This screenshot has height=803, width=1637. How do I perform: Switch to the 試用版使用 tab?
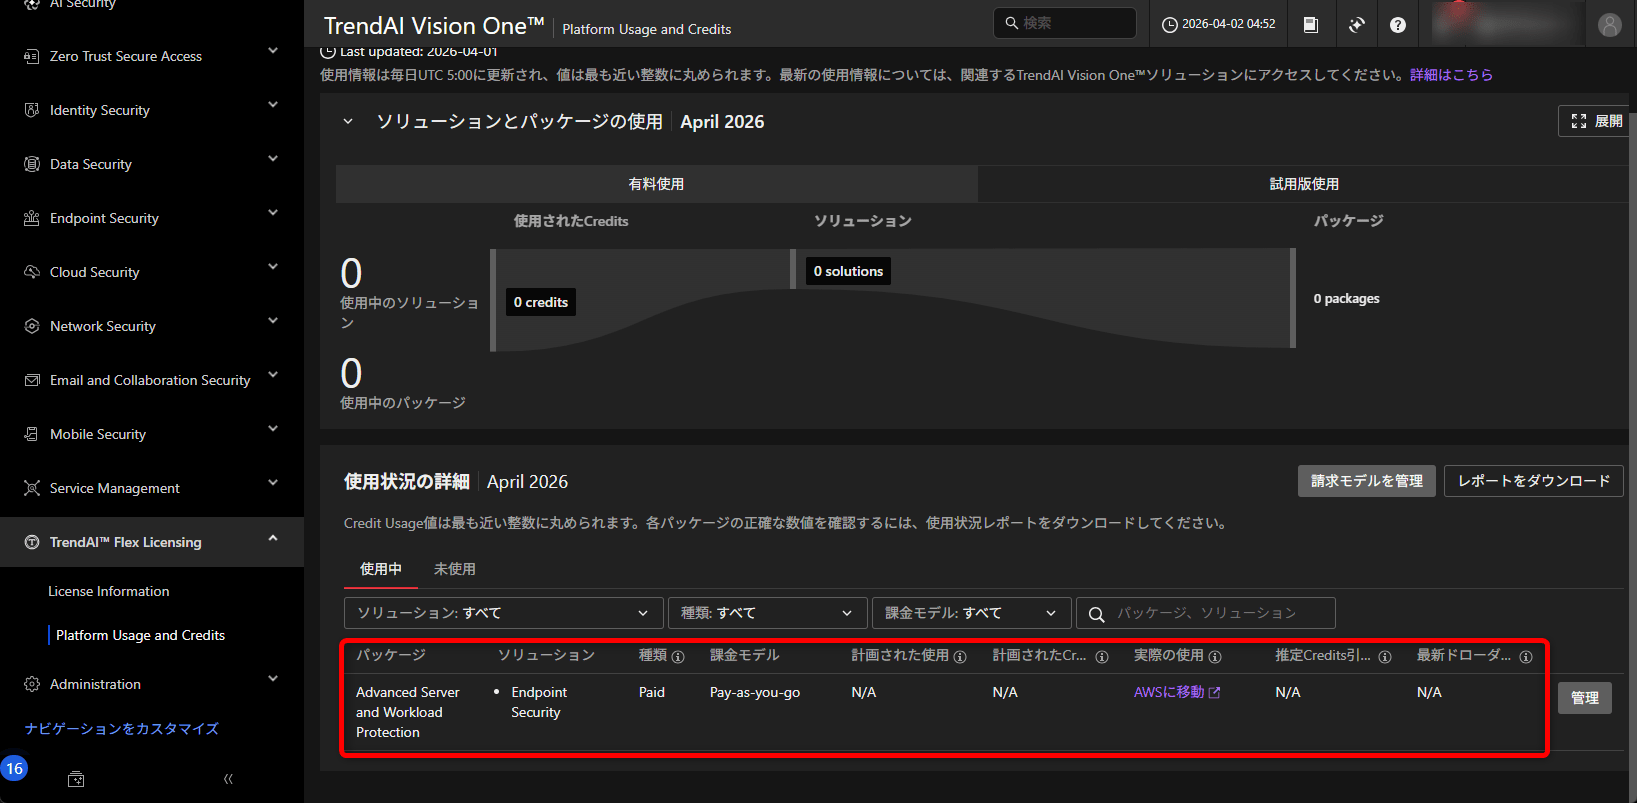click(x=1304, y=184)
